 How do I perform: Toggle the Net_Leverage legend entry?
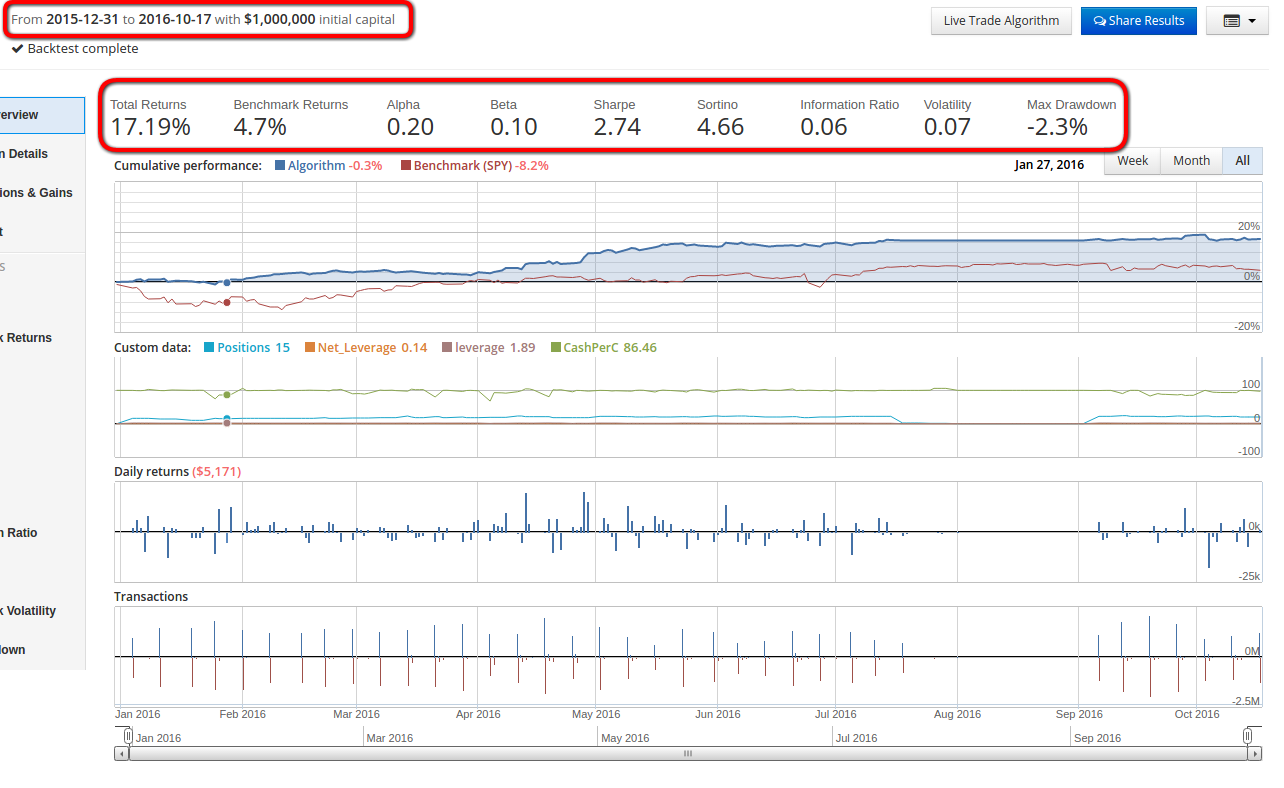coord(366,348)
